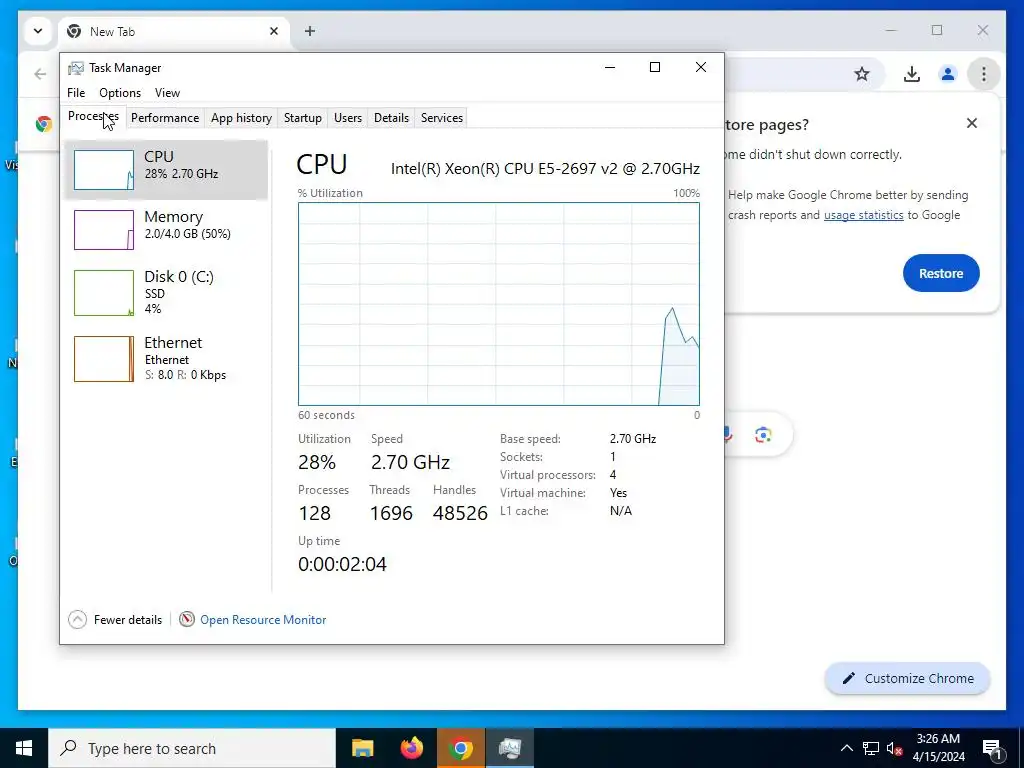
Task: Close the New Tab tab in Chrome
Action: 274,31
